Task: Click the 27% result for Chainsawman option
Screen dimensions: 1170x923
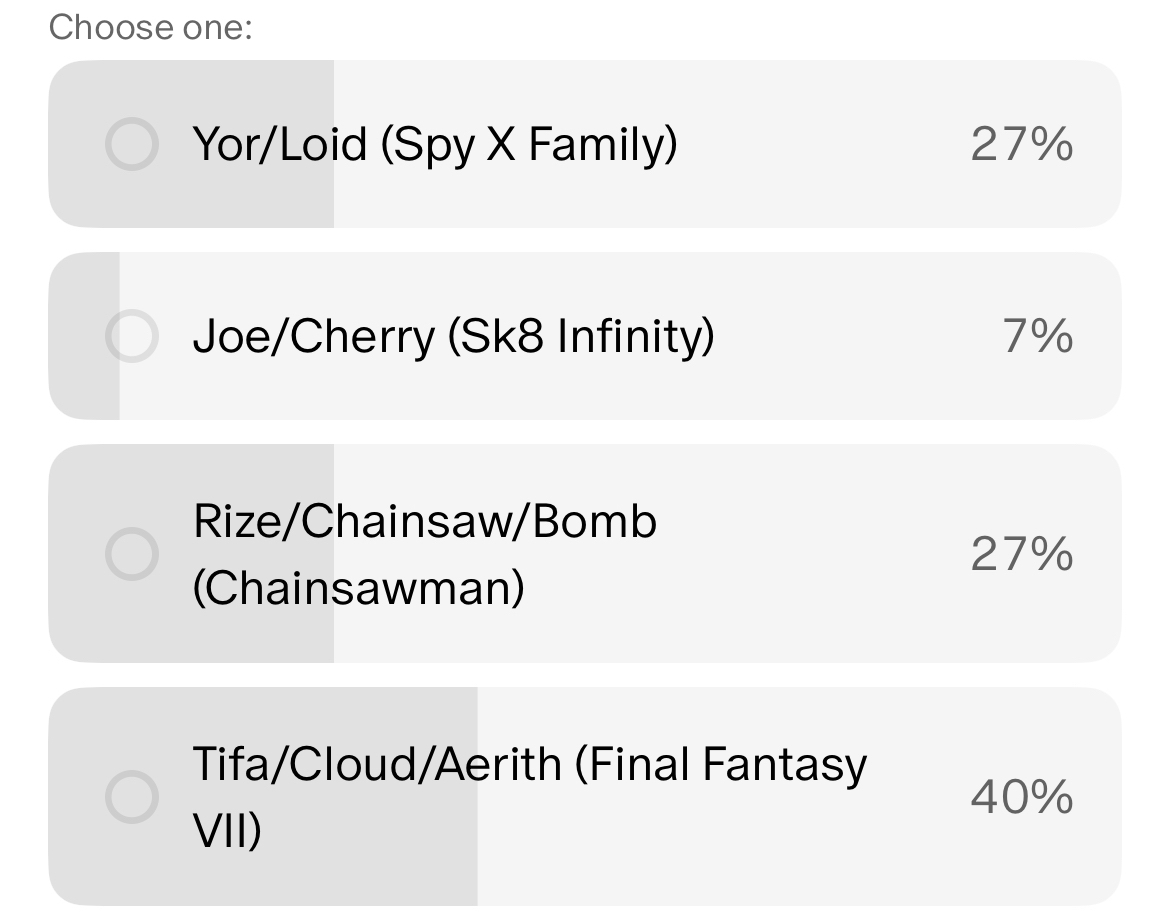Action: (x=1021, y=553)
